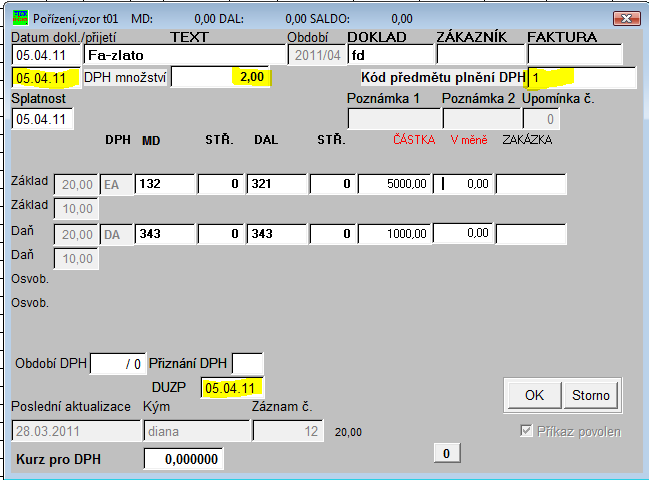Click the Poslední aktualizace field 28.03.2011
649x480 pixels.
coord(76,431)
